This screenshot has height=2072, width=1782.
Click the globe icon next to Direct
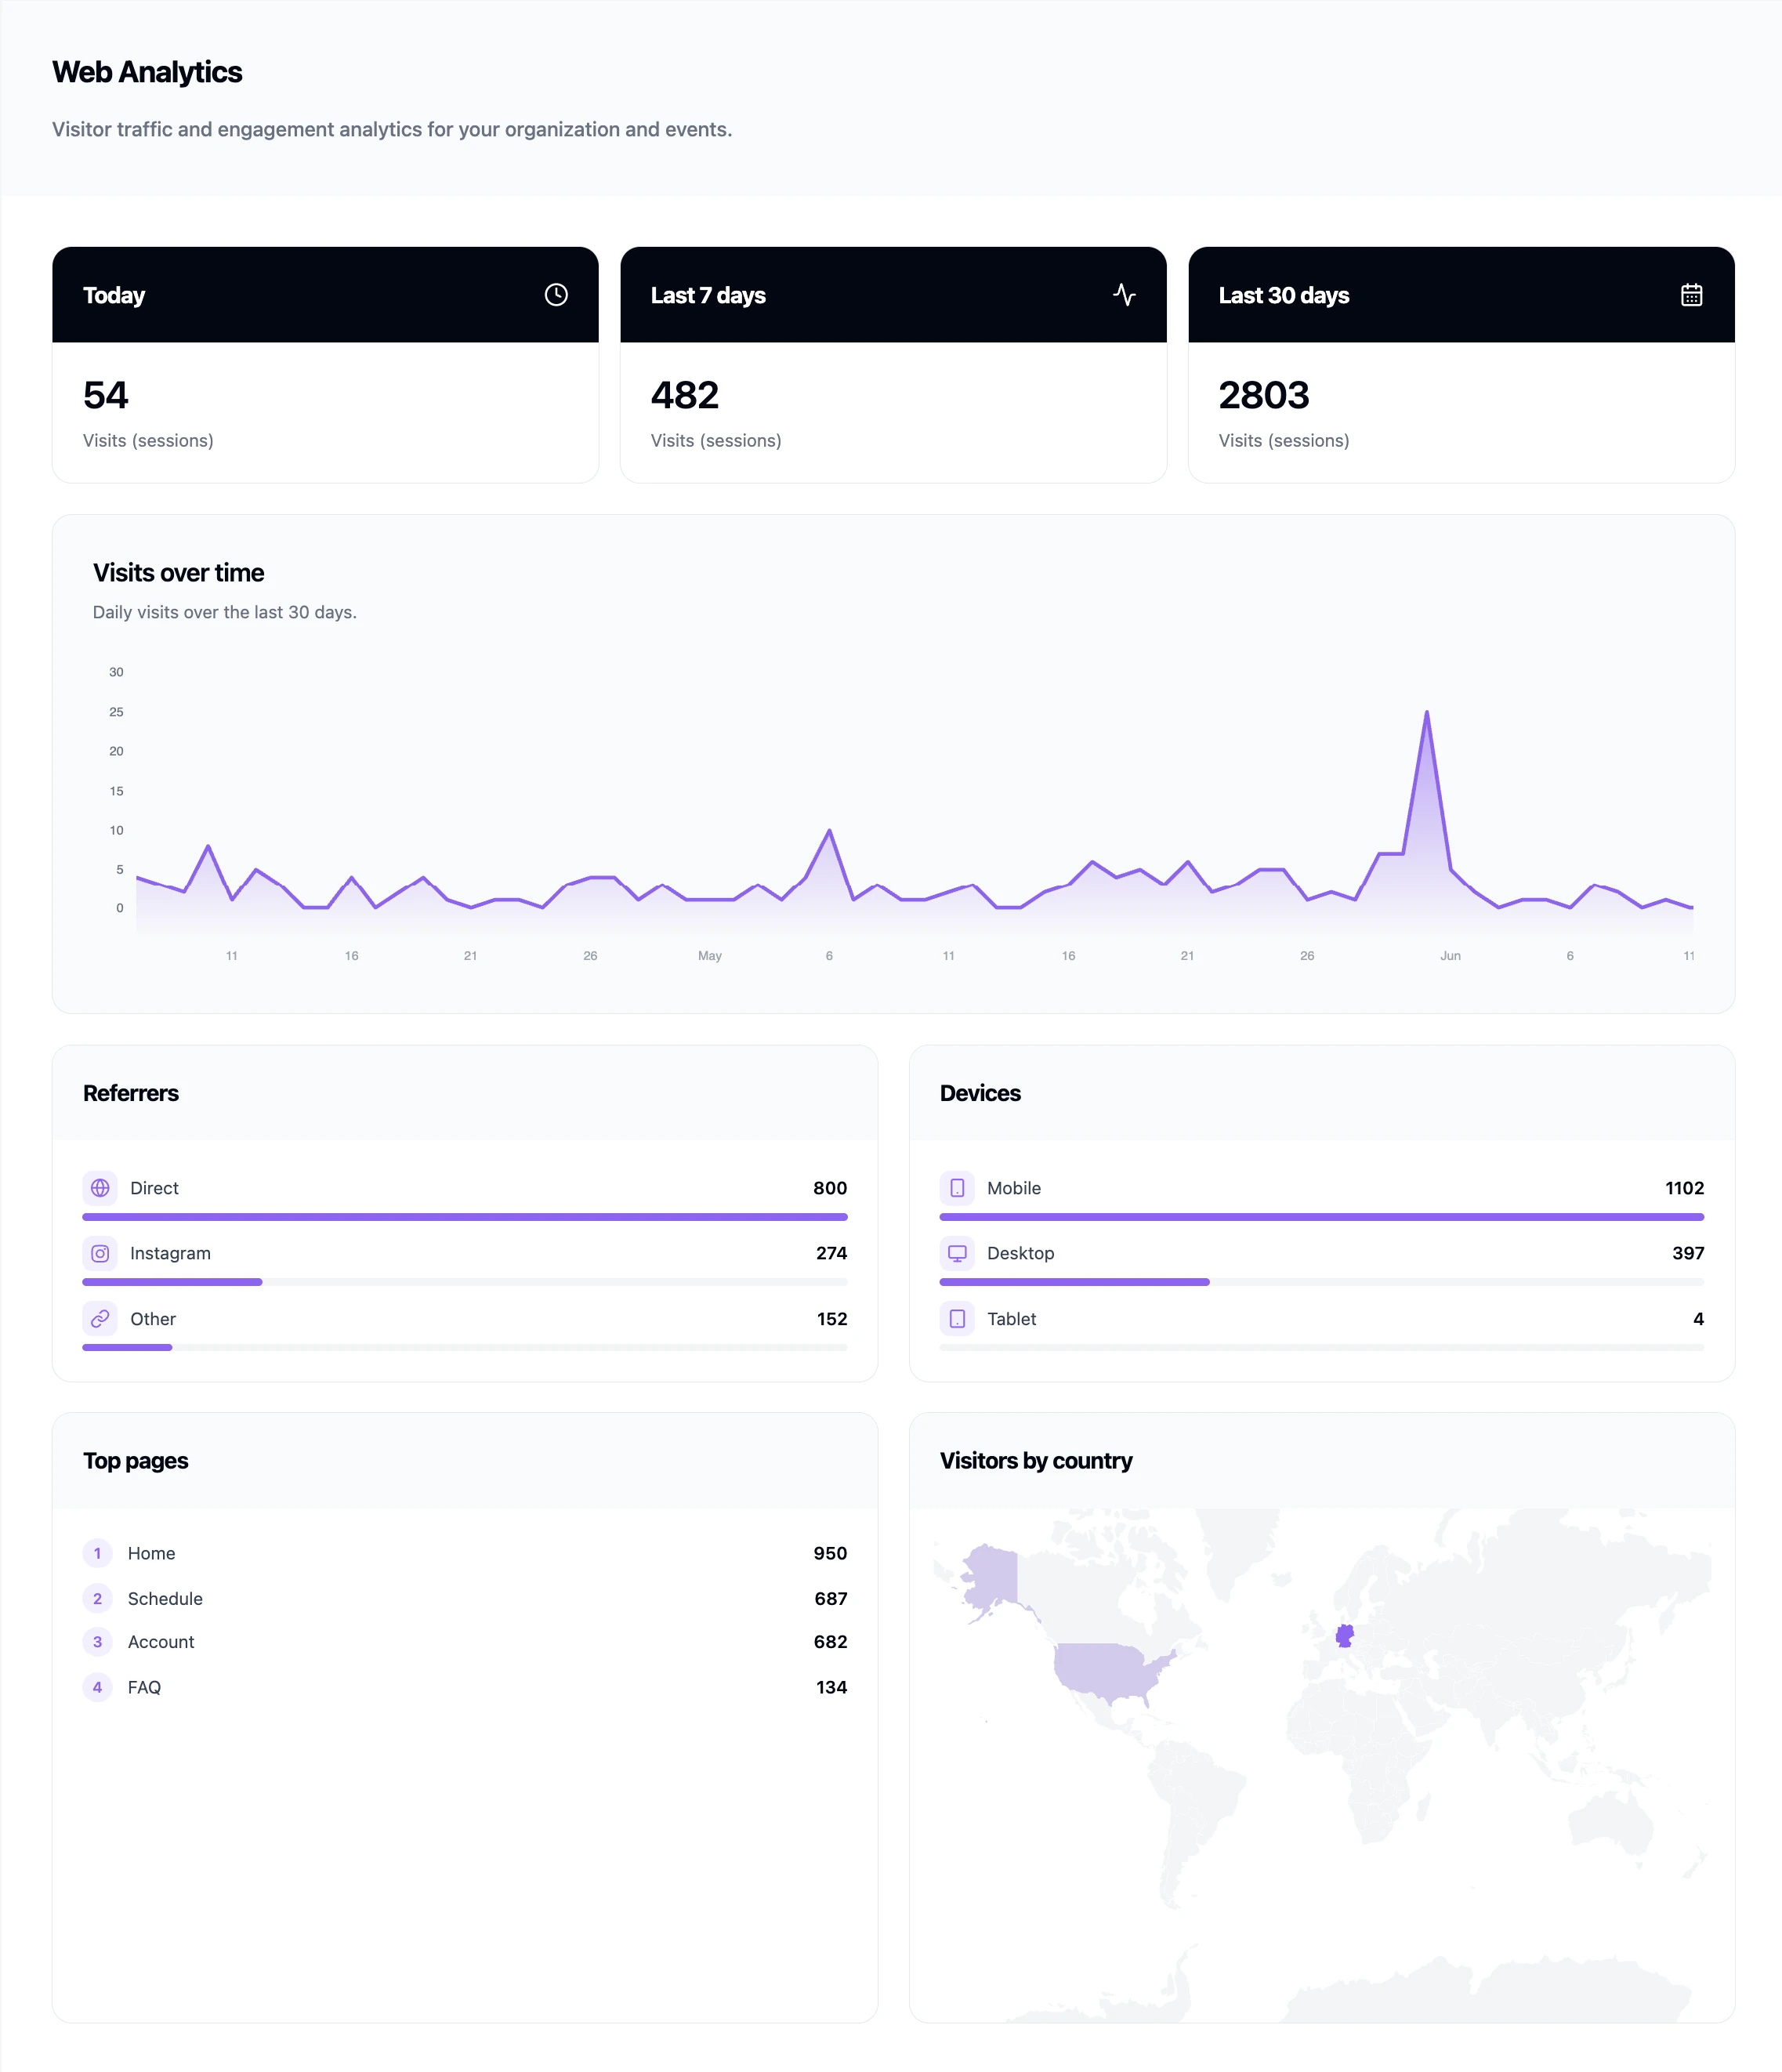pos(100,1188)
